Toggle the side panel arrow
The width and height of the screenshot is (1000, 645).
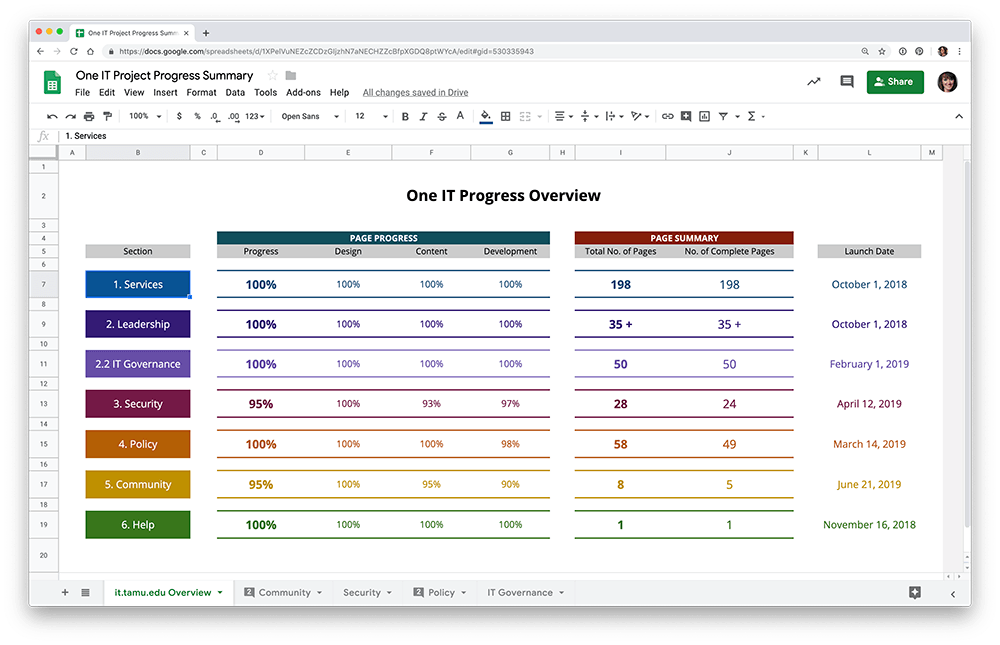[x=953, y=594]
